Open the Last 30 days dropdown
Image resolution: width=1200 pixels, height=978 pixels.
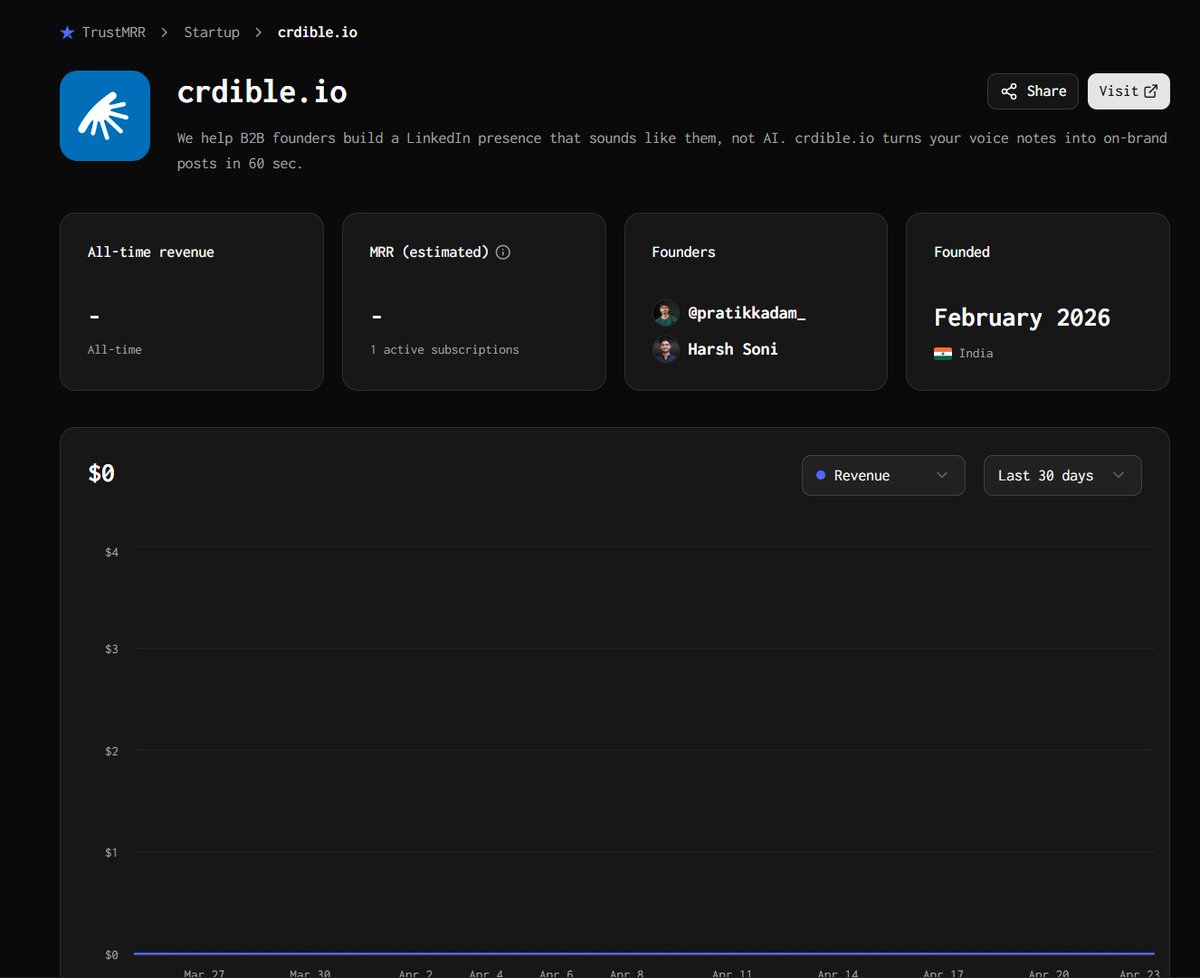tap(1062, 476)
